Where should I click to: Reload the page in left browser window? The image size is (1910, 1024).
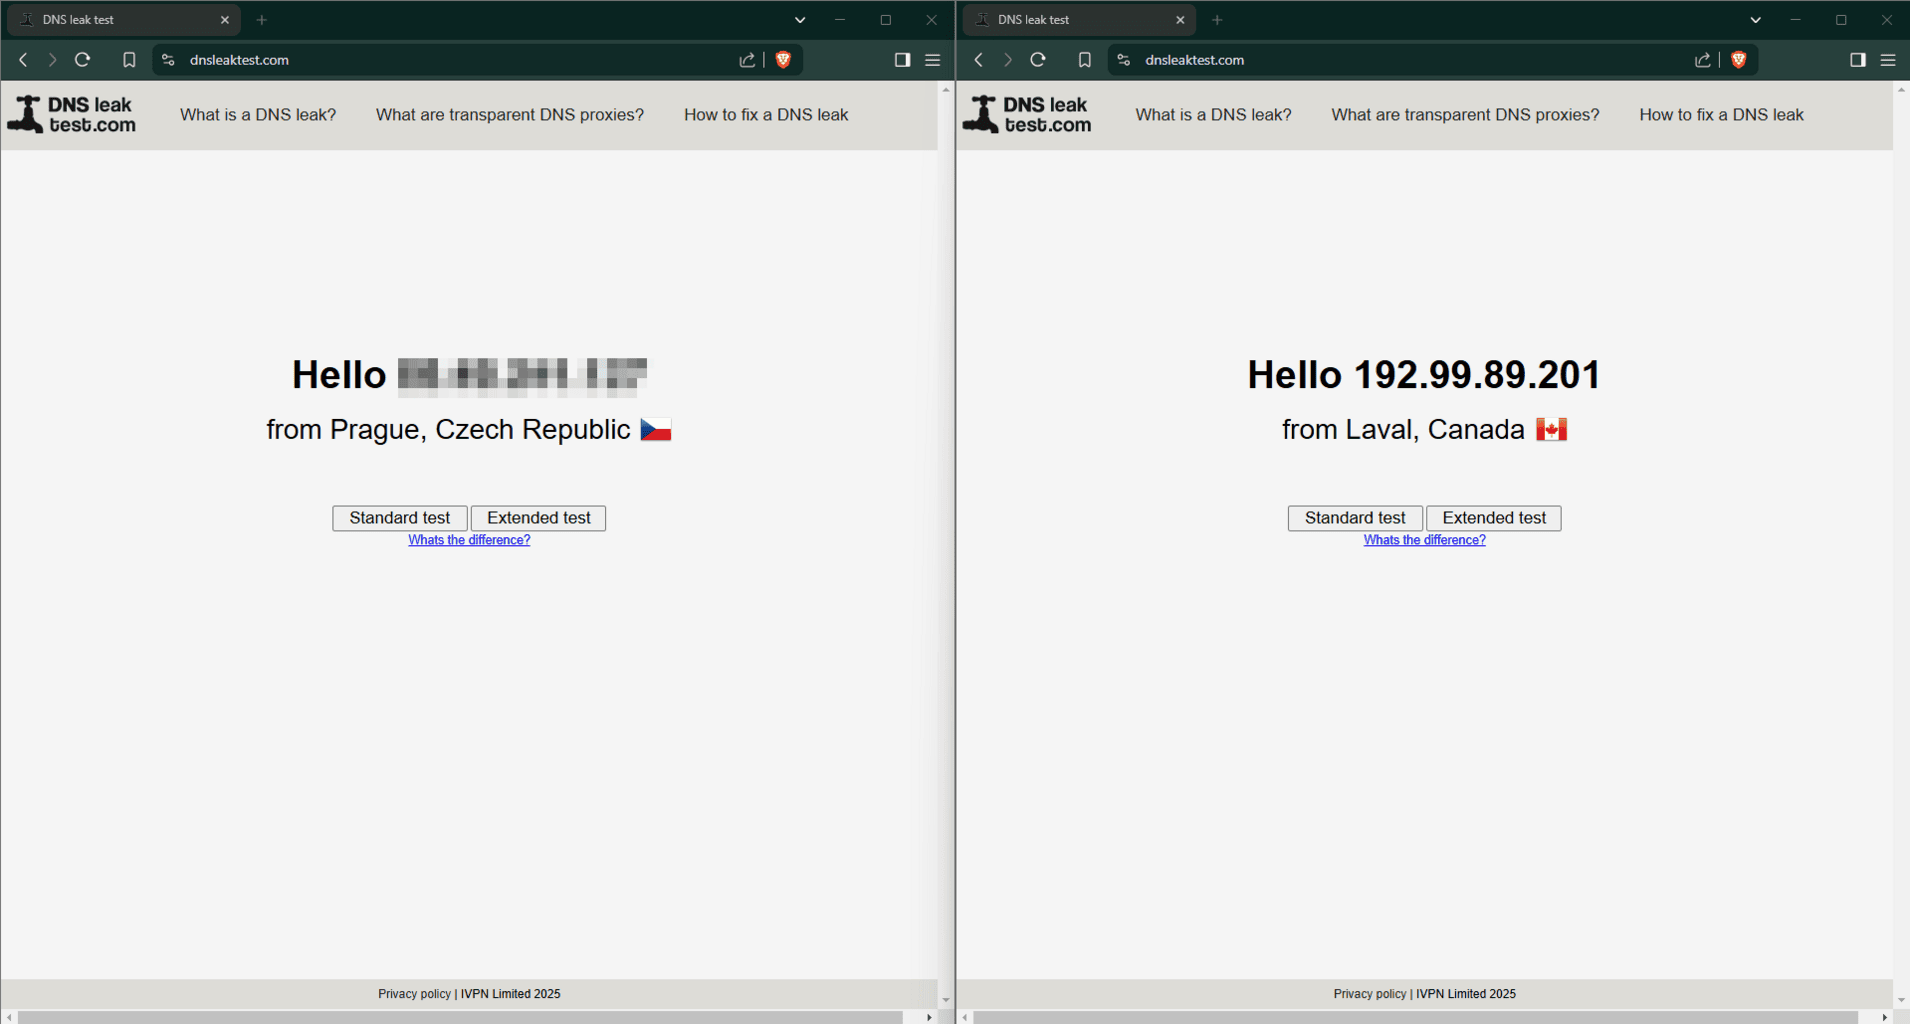83,60
